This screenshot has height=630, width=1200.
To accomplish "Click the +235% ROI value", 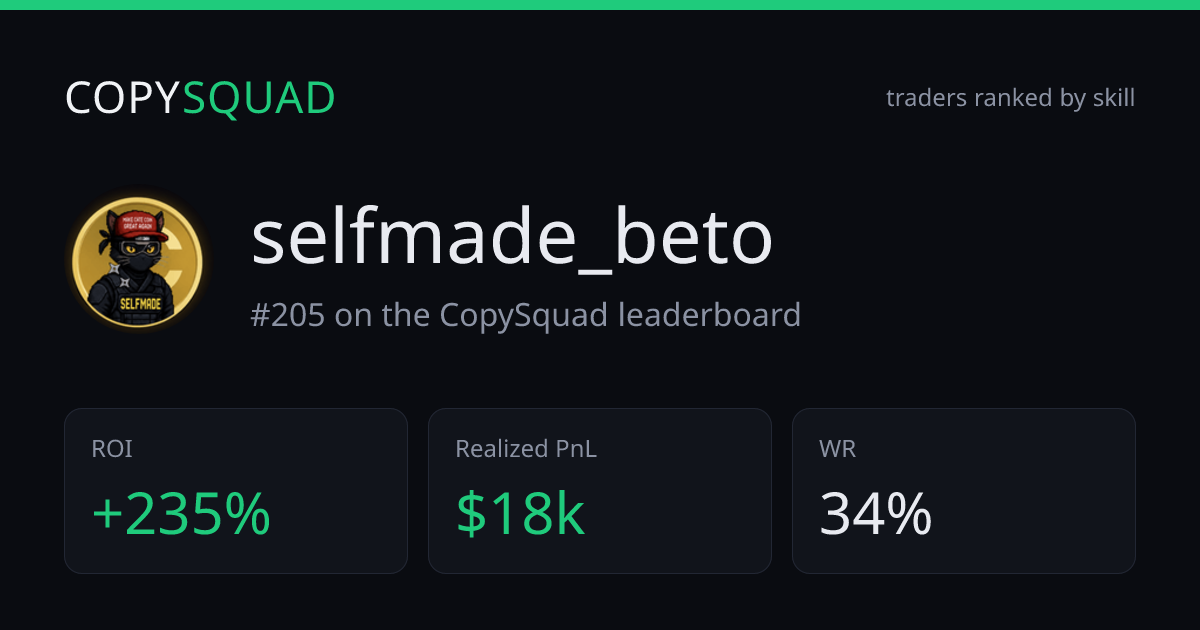I will click(181, 515).
